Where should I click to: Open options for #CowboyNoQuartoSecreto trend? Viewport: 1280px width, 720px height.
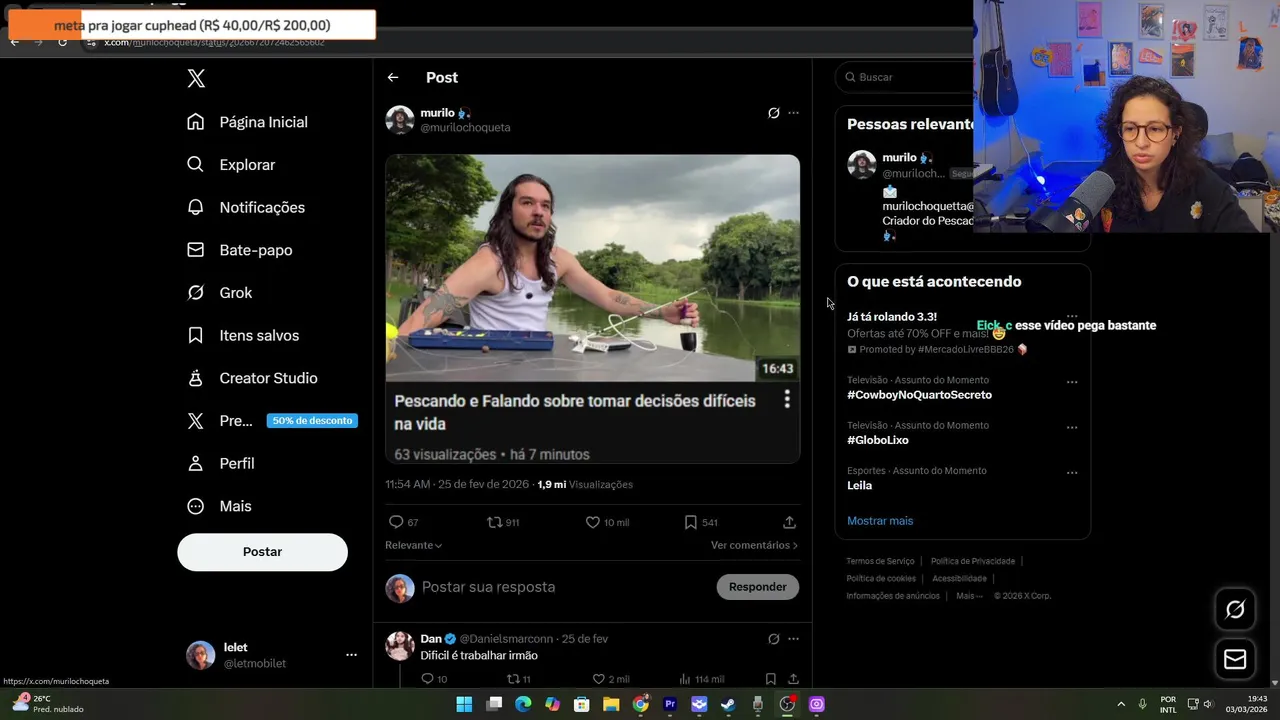(x=1072, y=382)
